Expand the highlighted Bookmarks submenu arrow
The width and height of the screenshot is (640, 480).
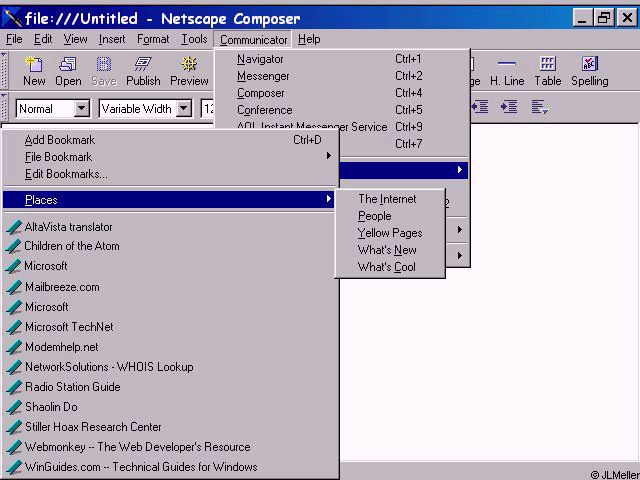pyautogui.click(x=460, y=169)
